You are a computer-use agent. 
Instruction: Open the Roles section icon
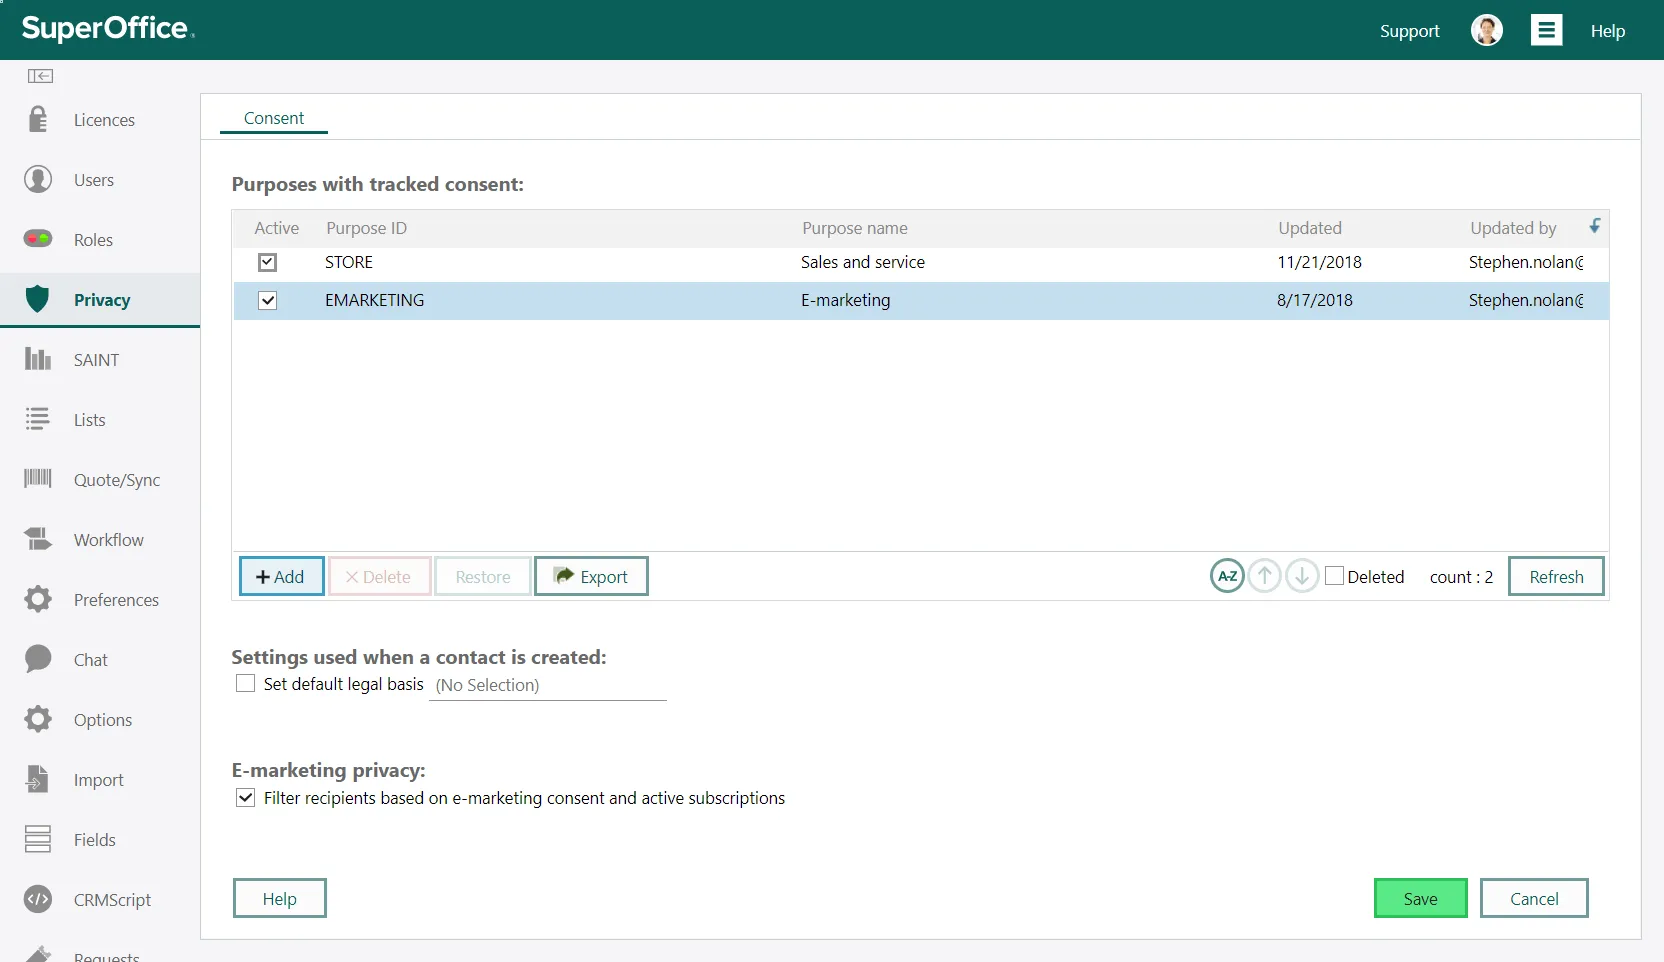pos(38,239)
